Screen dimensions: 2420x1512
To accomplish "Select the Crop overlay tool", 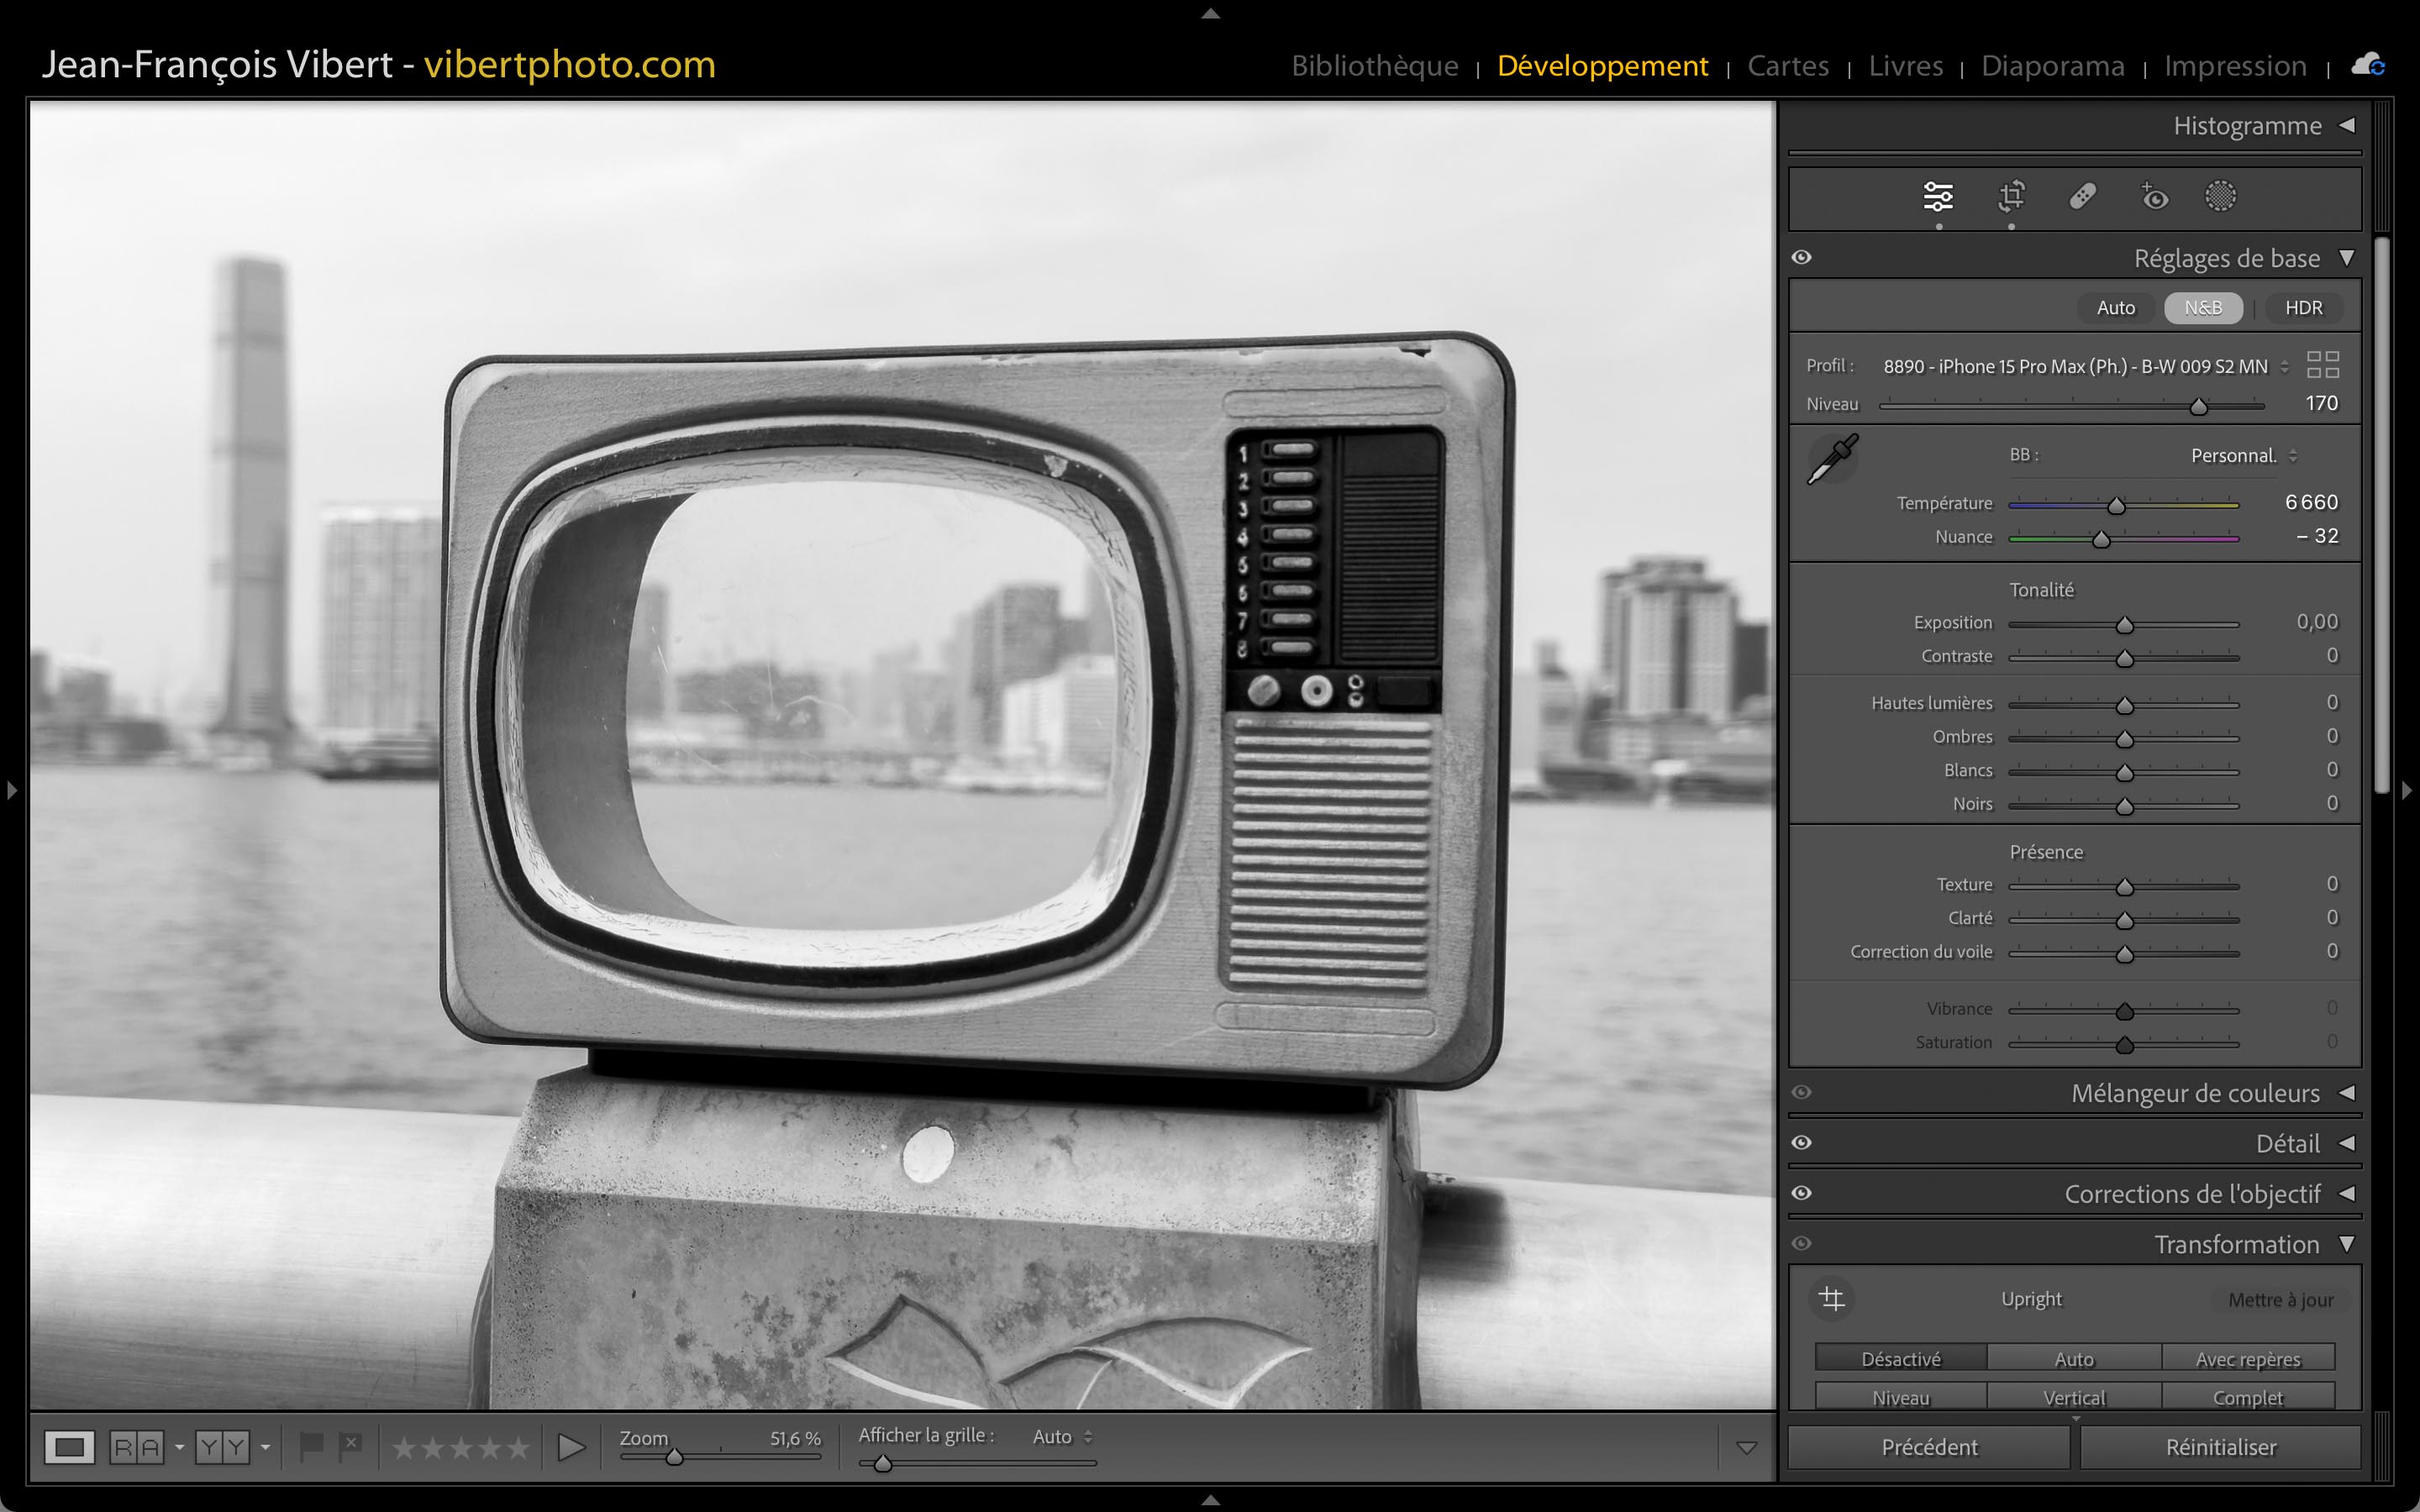I will tap(2011, 196).
